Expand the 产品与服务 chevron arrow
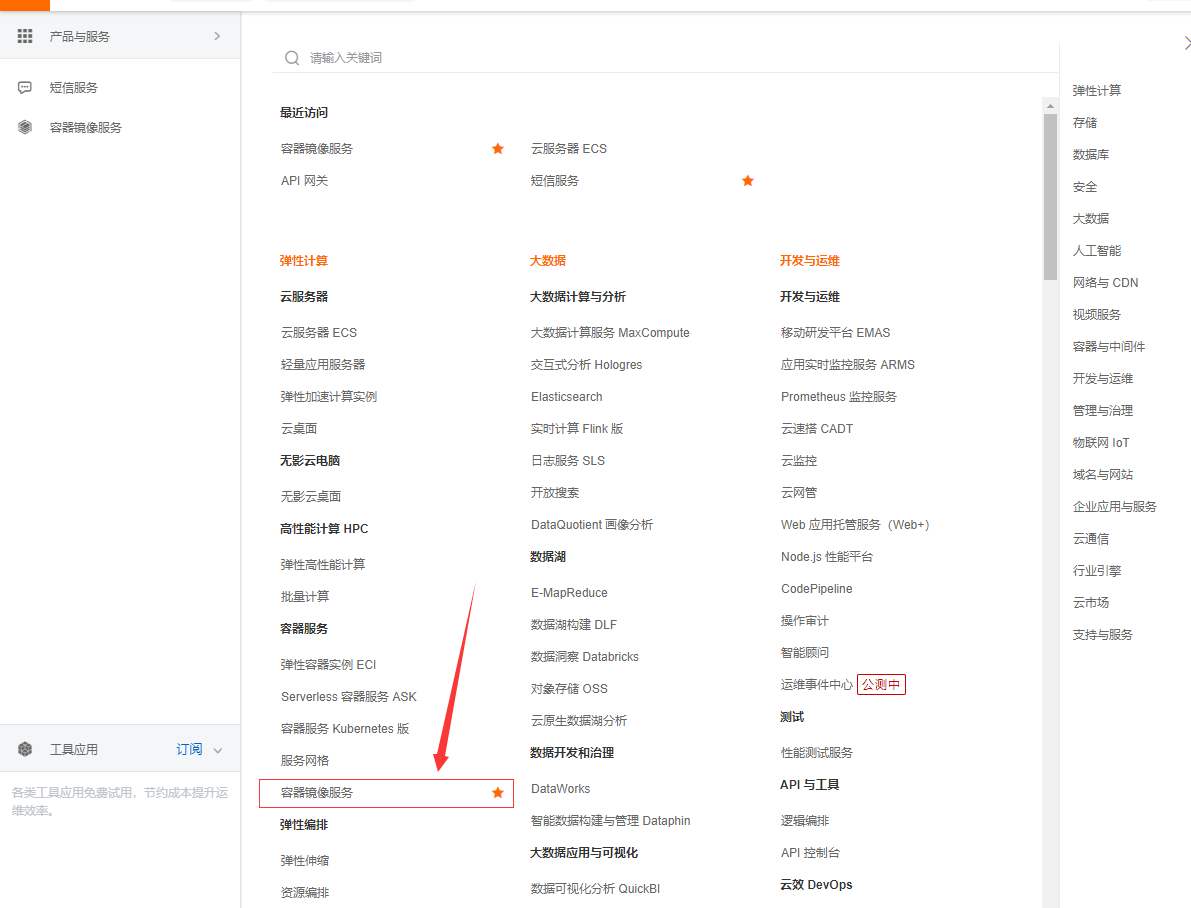The image size is (1191, 908). (217, 36)
